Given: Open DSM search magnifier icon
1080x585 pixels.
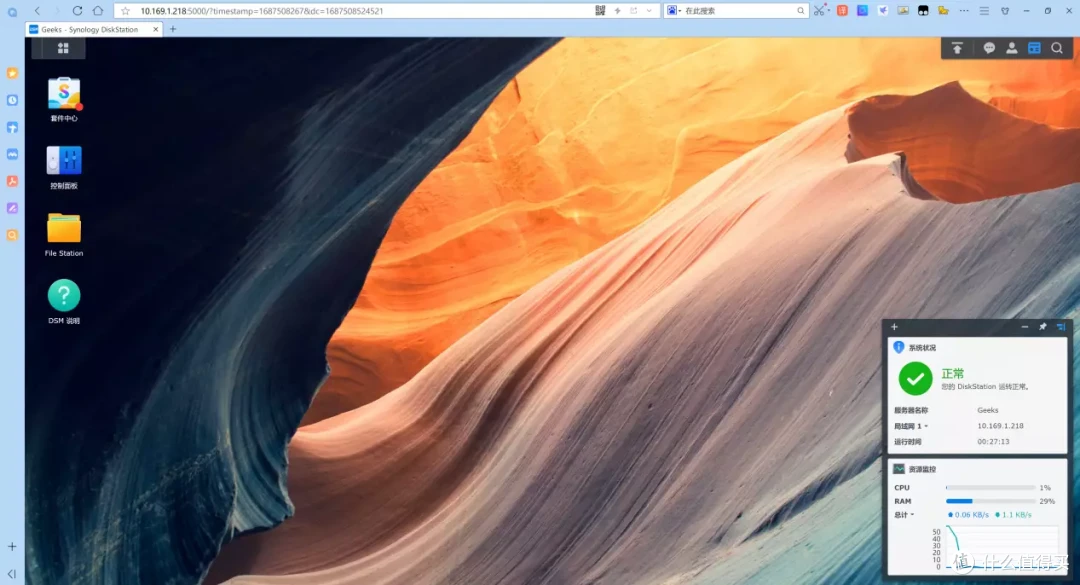Looking at the screenshot, I should click(x=1057, y=48).
